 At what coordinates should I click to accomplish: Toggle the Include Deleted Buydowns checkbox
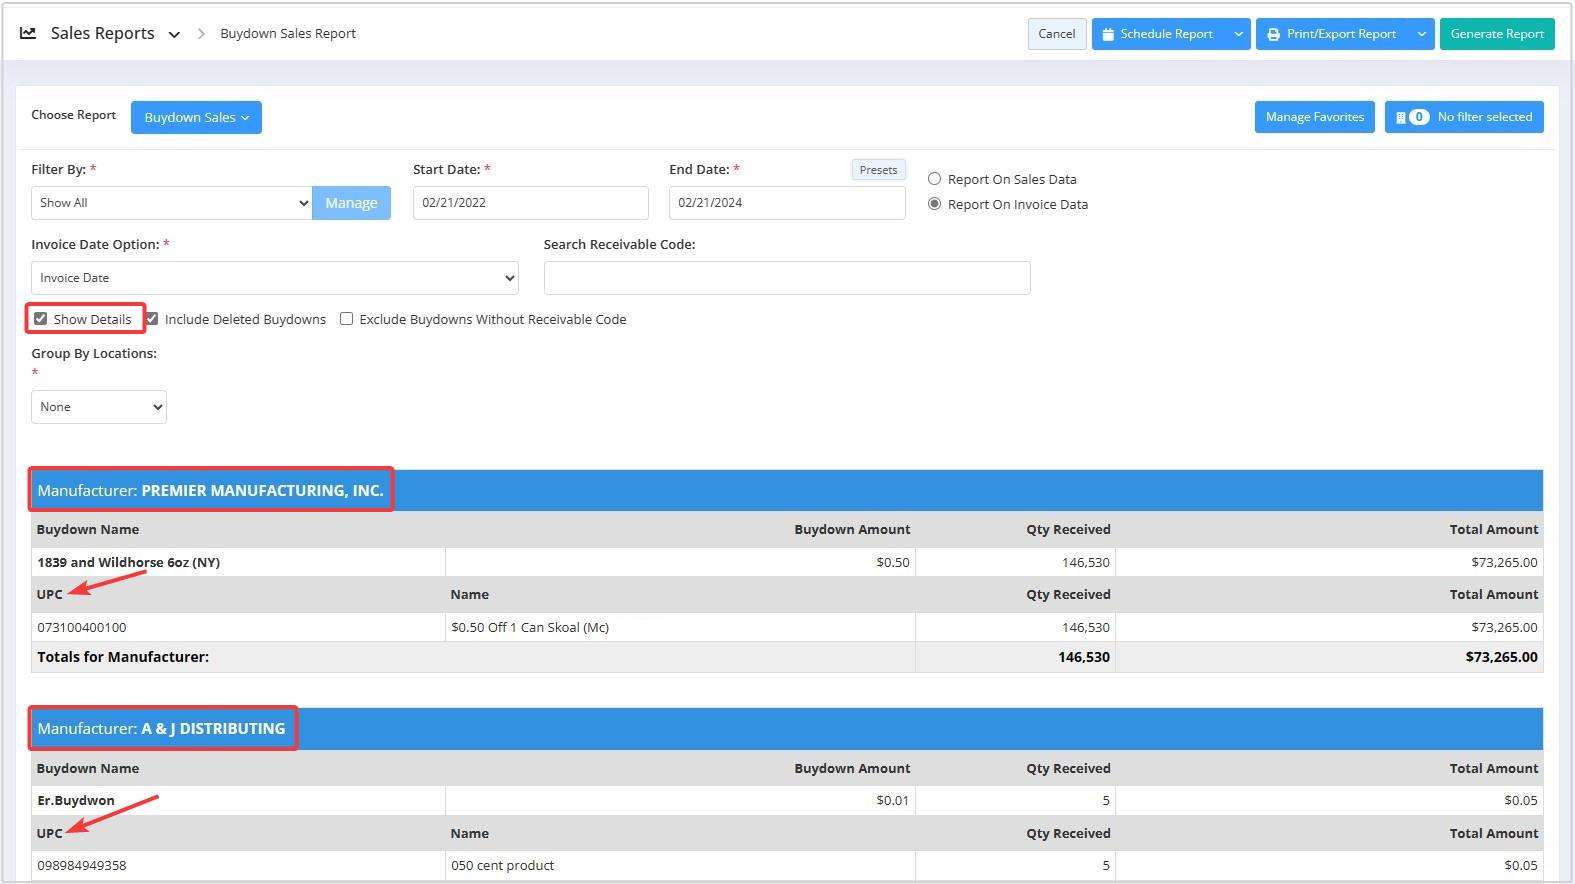coord(152,319)
